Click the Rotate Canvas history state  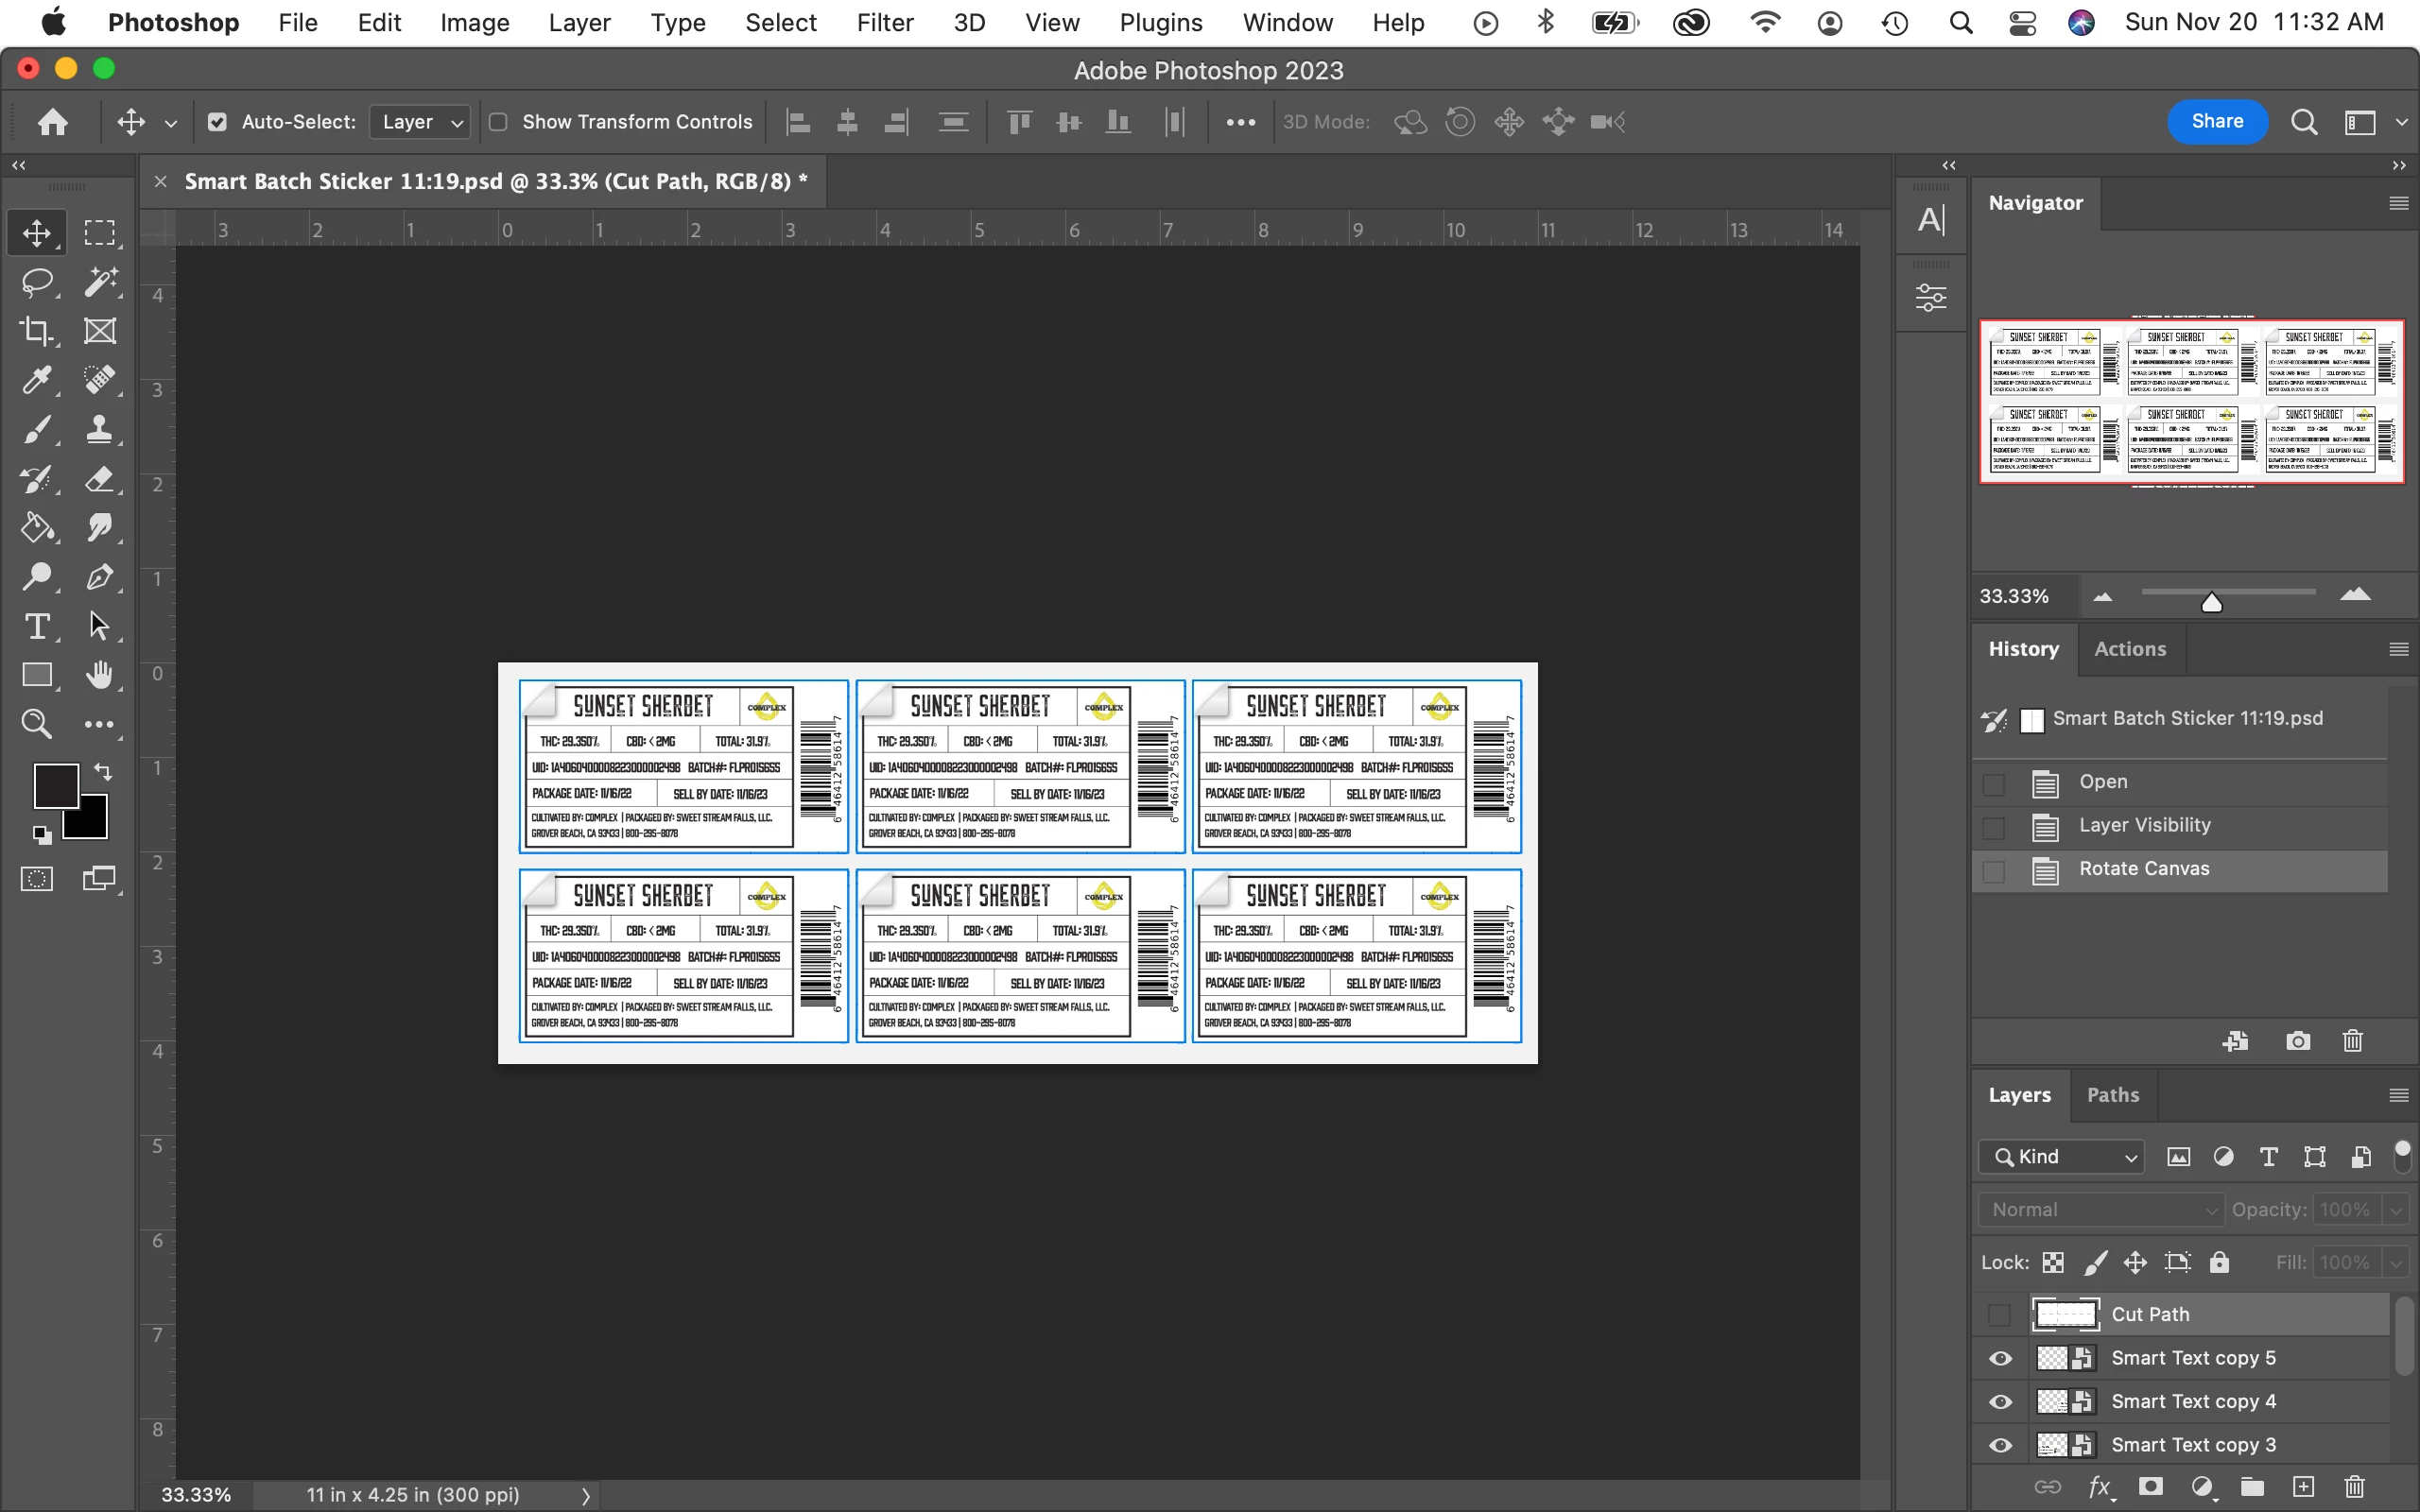click(x=2143, y=869)
